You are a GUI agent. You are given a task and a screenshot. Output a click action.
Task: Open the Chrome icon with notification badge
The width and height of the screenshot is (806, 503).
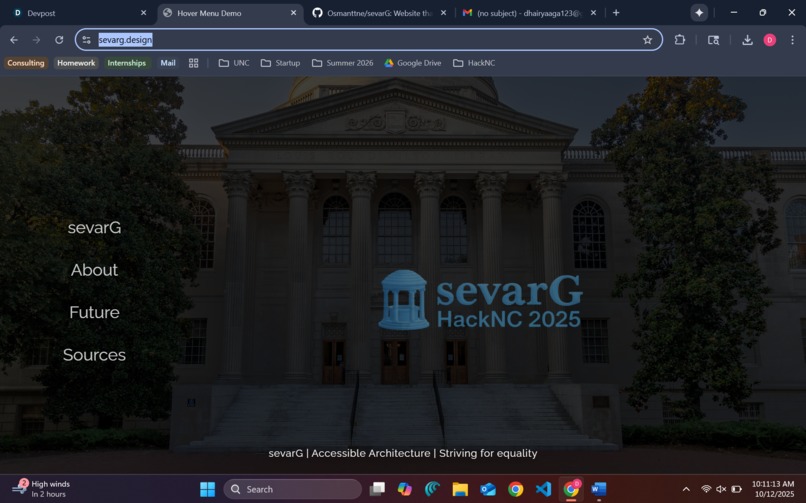(571, 489)
